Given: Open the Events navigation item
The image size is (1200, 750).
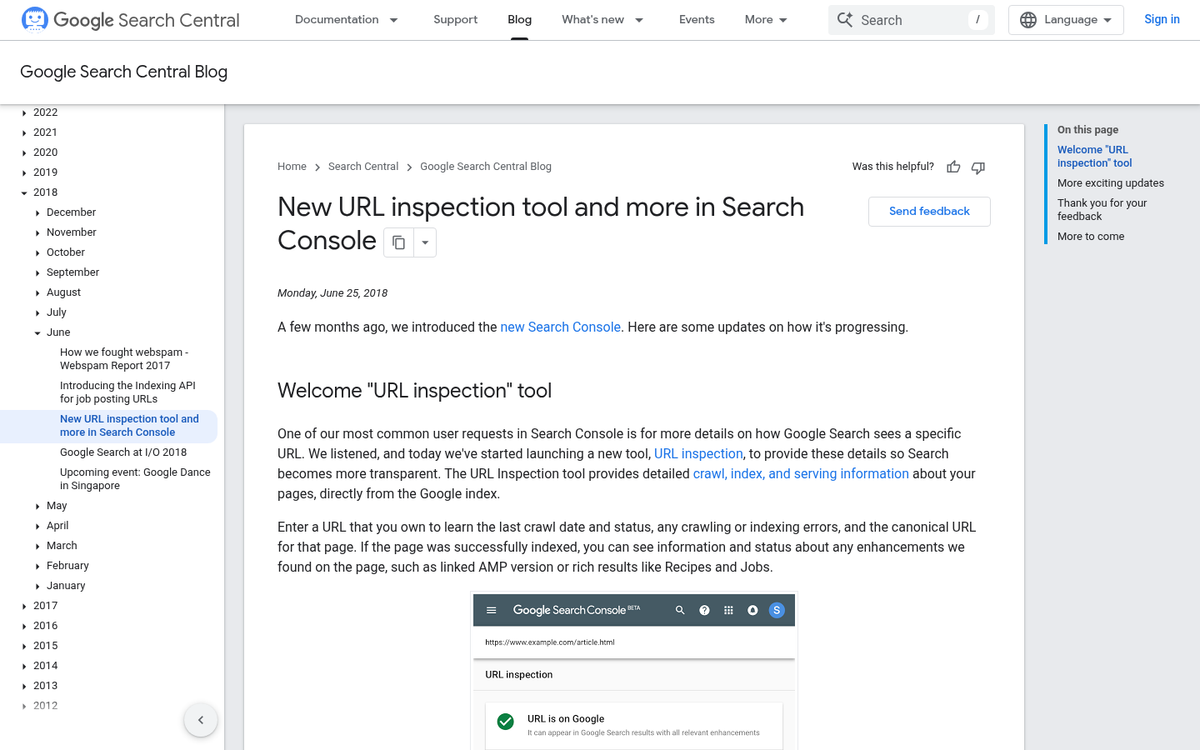Looking at the screenshot, I should (x=696, y=19).
